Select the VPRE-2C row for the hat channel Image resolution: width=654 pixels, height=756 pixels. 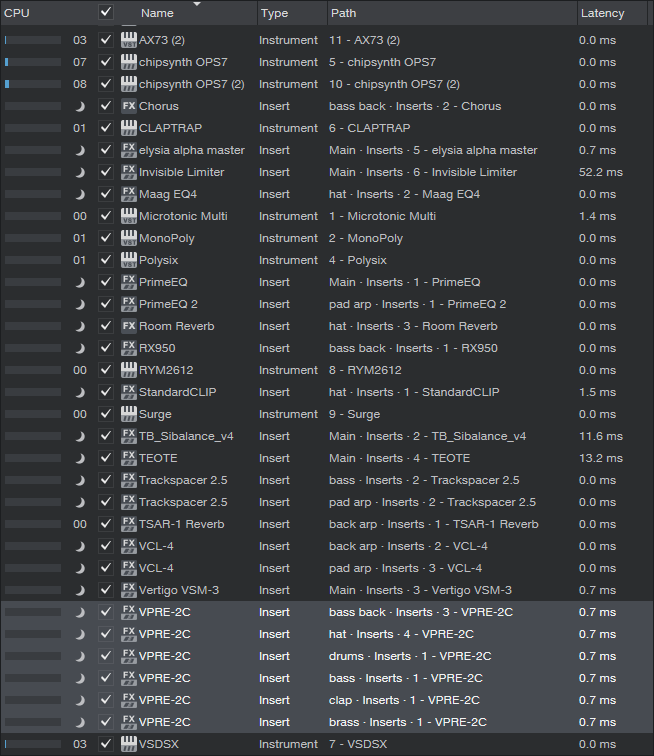327,634
